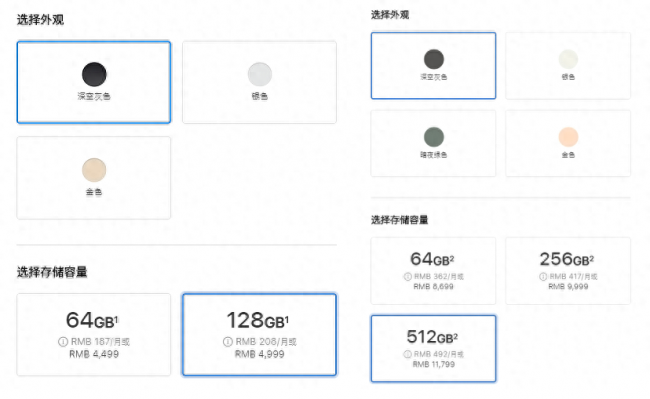Open info icon beside RMB 362/月
Viewport: 650px width, 399px height.
point(407,276)
